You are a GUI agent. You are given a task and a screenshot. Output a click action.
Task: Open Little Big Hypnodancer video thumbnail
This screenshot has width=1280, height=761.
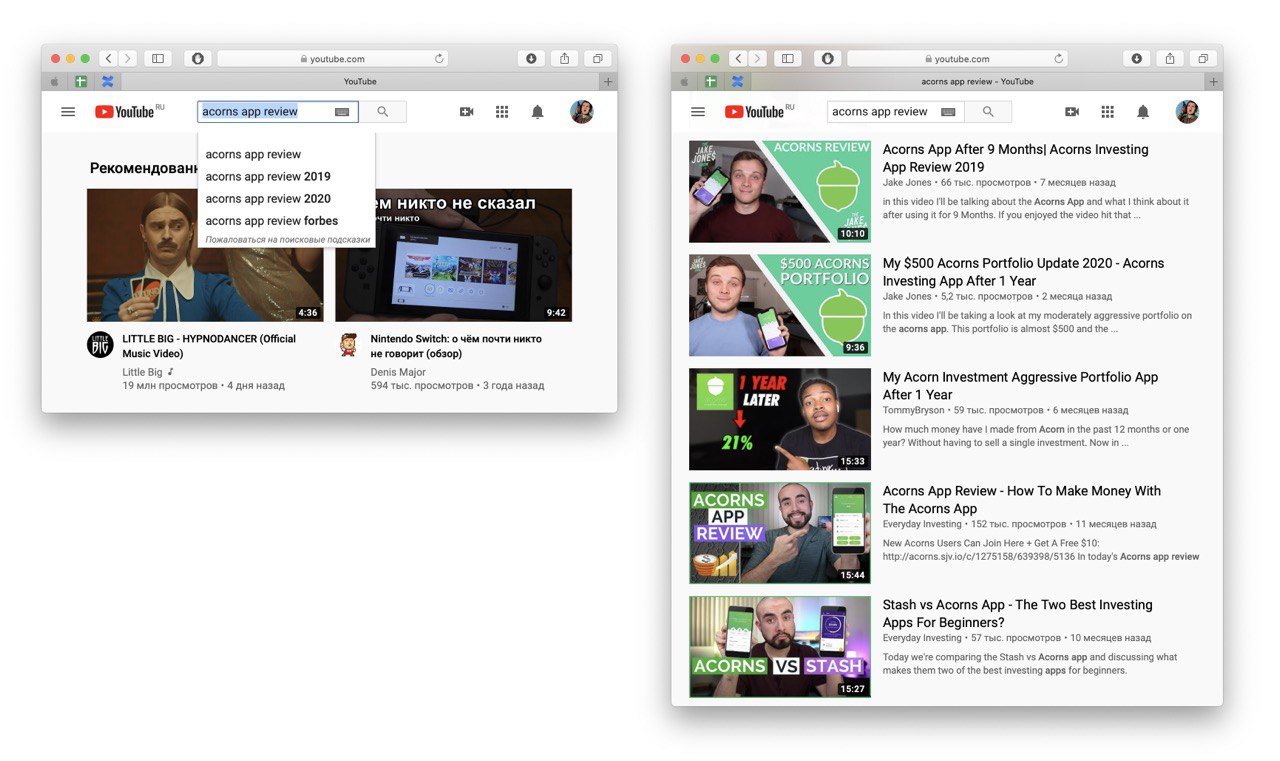tap(205, 255)
